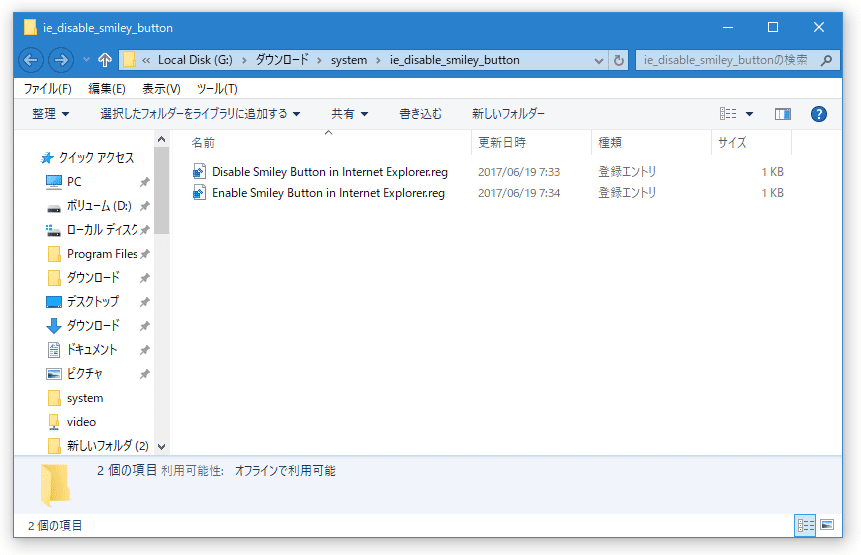Click the Enable Smiley Button reg file icon
Viewport: 861px width, 555px height.
[x=199, y=192]
